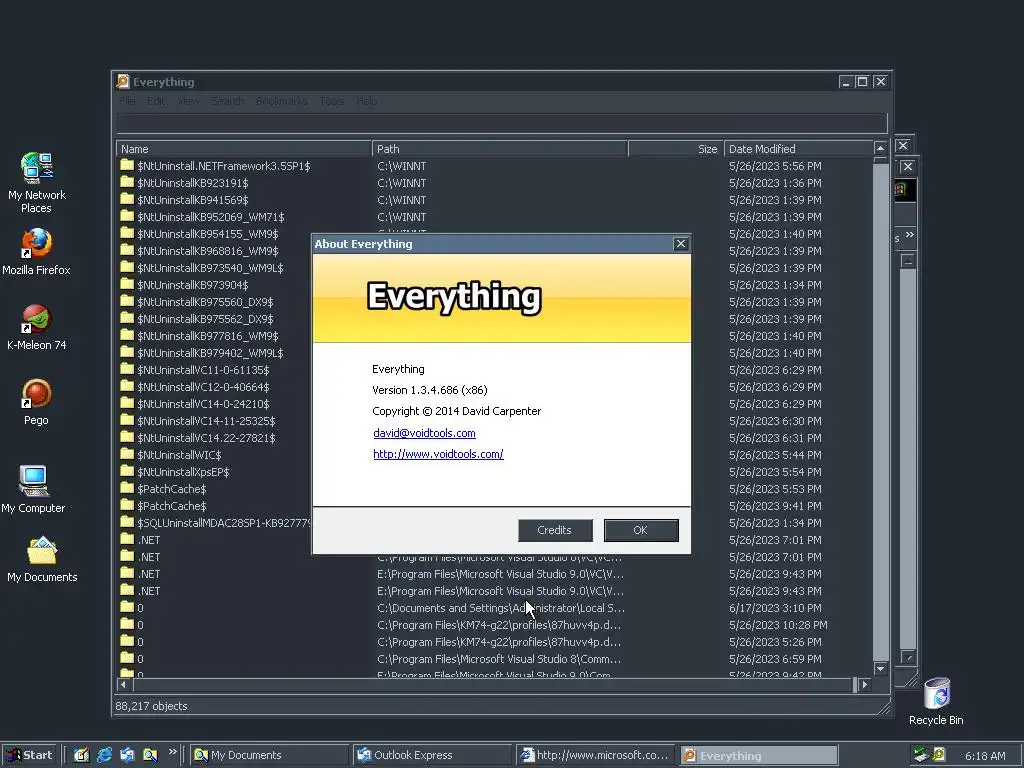Click the folder icon of $NtUninstallXpsEP$

click(x=127, y=472)
